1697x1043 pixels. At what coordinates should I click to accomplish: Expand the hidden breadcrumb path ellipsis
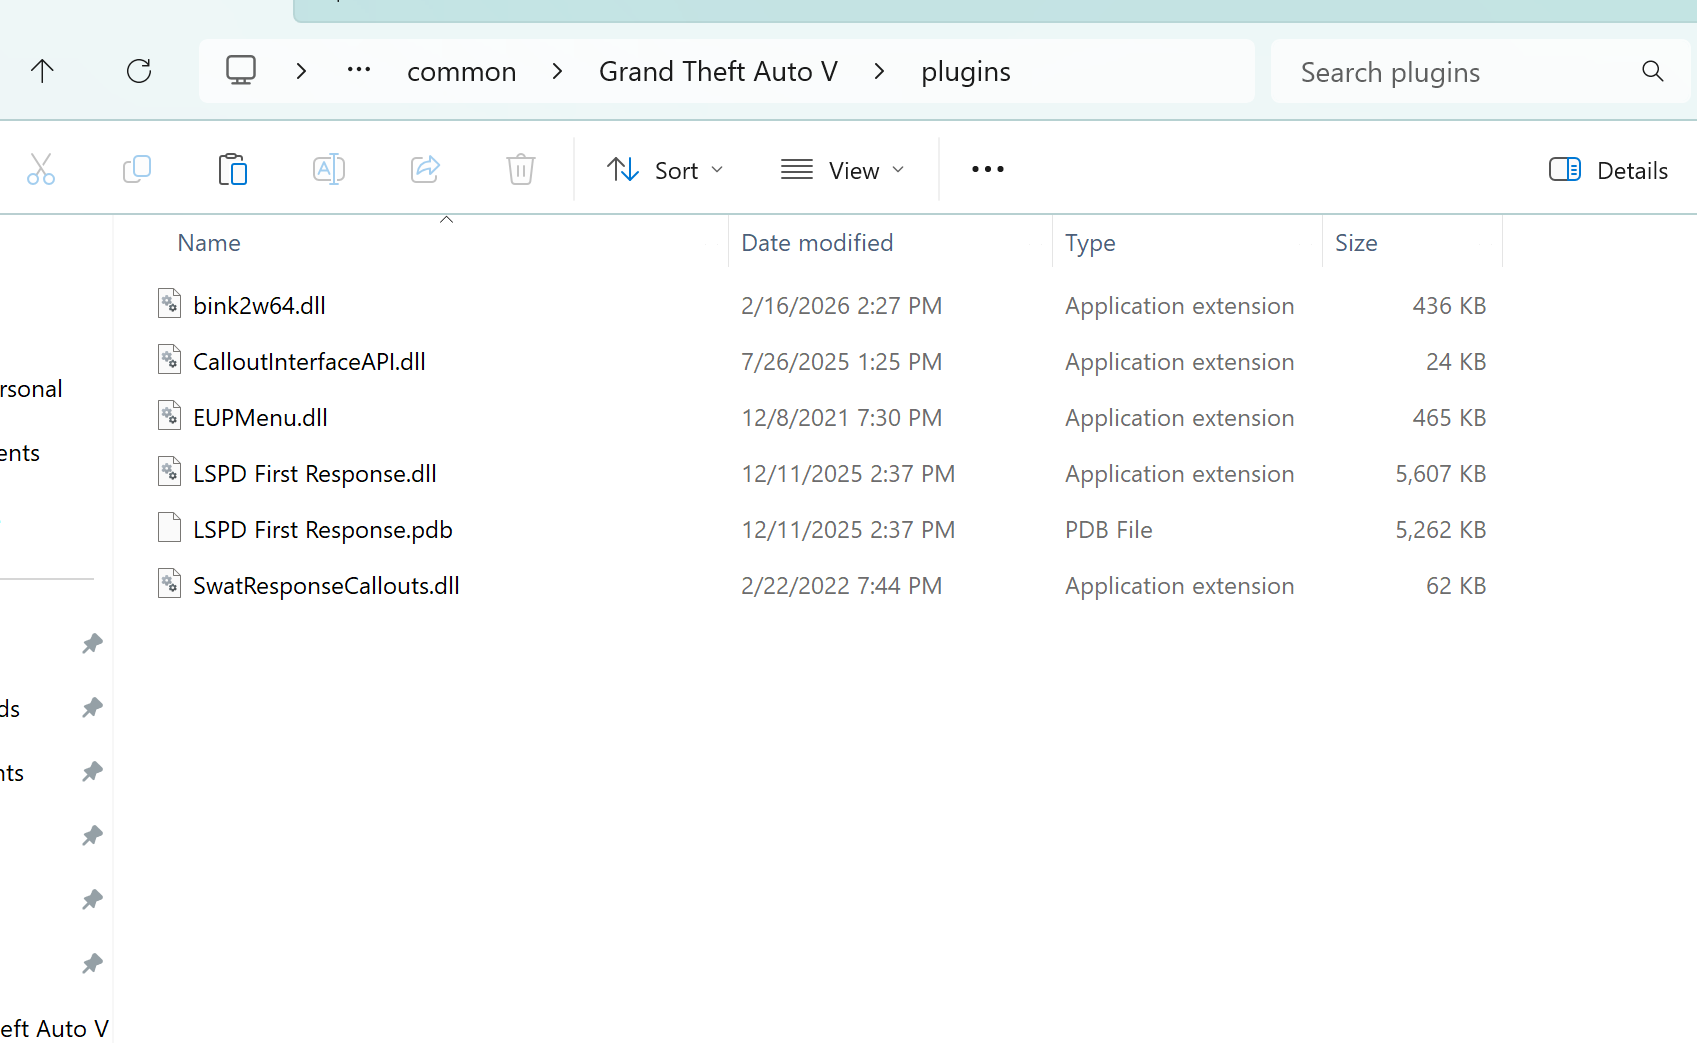(359, 71)
